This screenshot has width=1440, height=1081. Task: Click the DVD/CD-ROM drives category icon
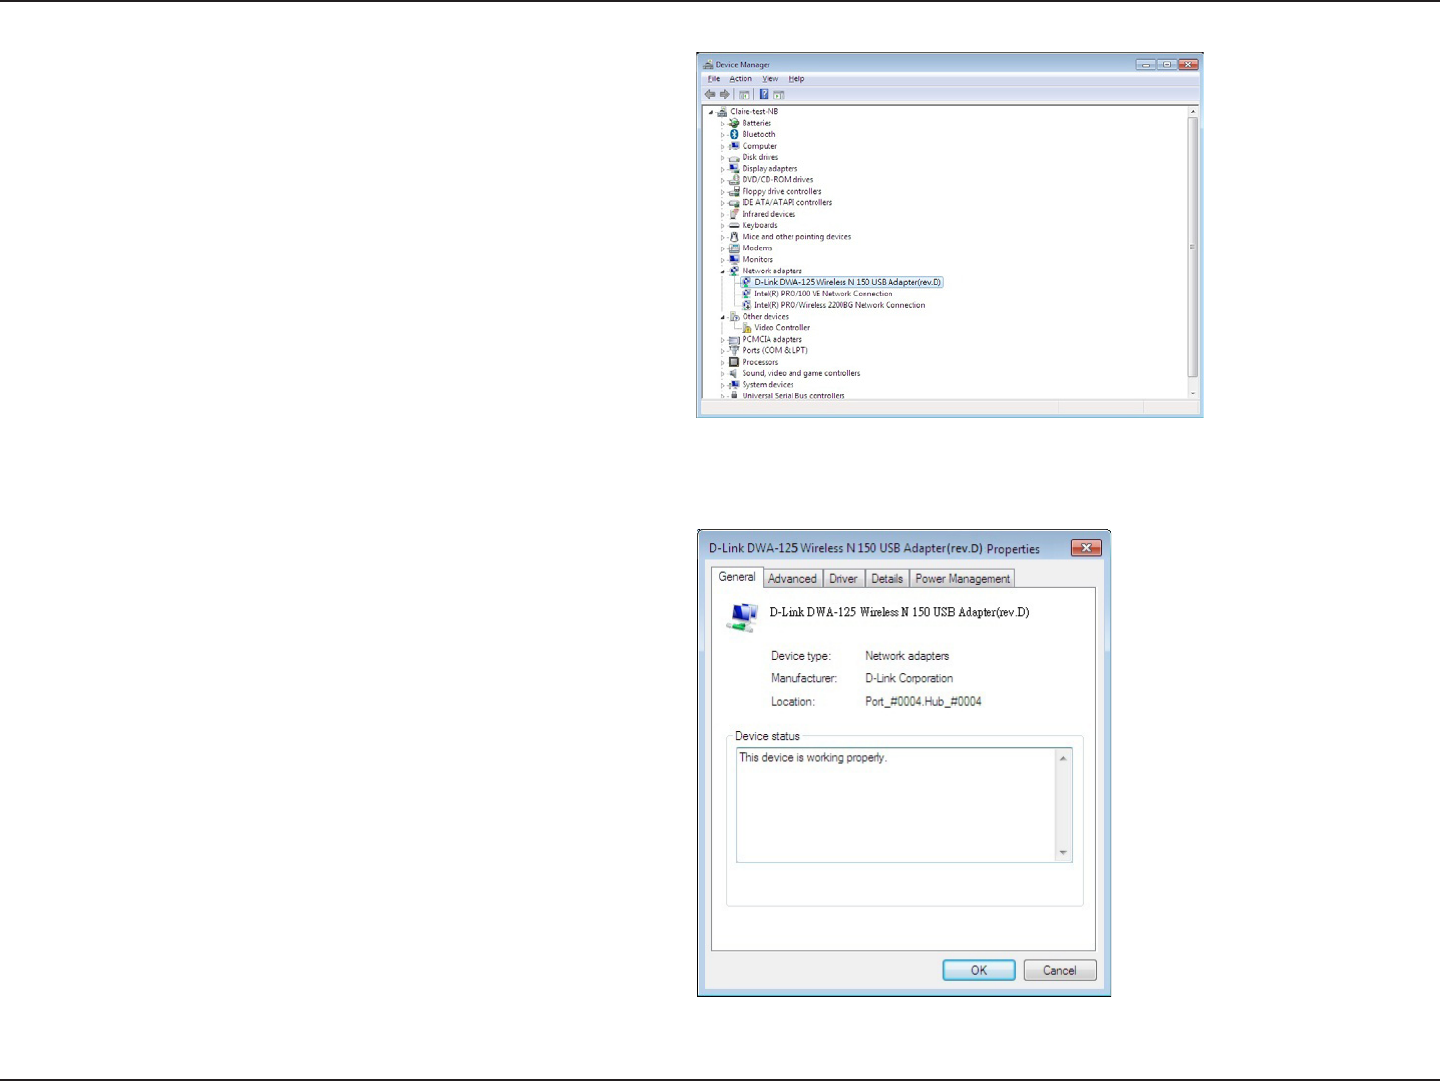point(734,180)
